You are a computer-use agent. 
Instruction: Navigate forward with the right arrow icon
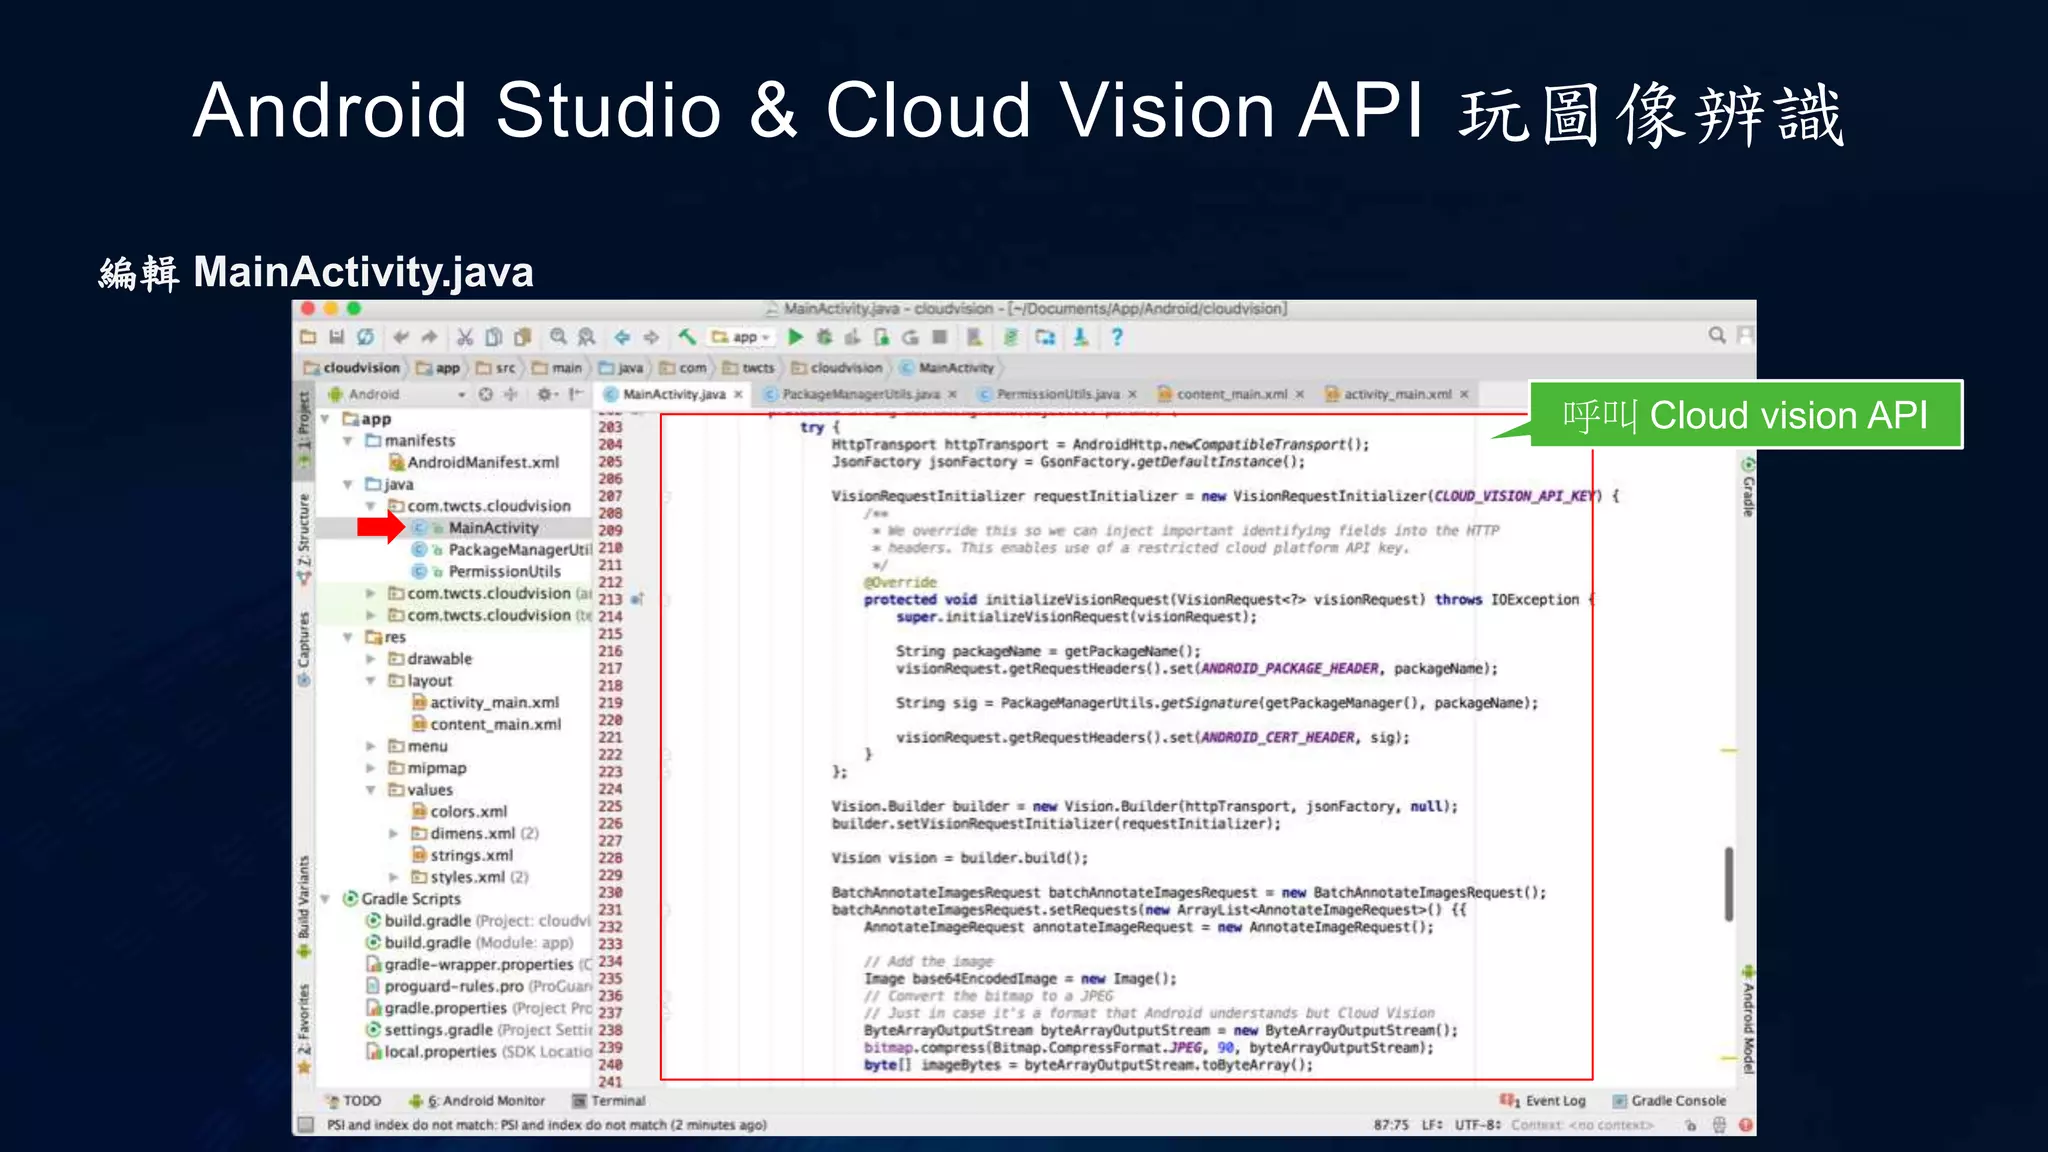coord(651,337)
